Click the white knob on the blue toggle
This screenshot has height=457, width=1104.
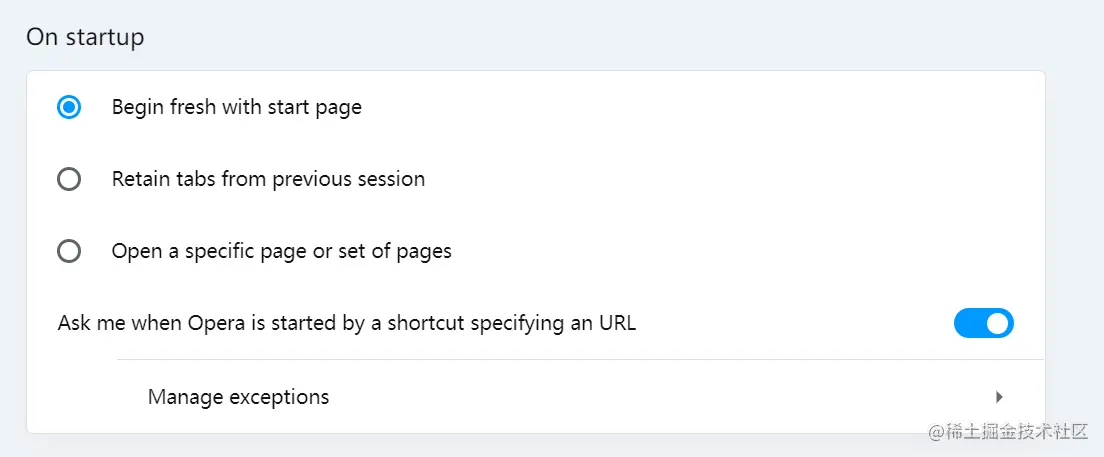coord(997,323)
